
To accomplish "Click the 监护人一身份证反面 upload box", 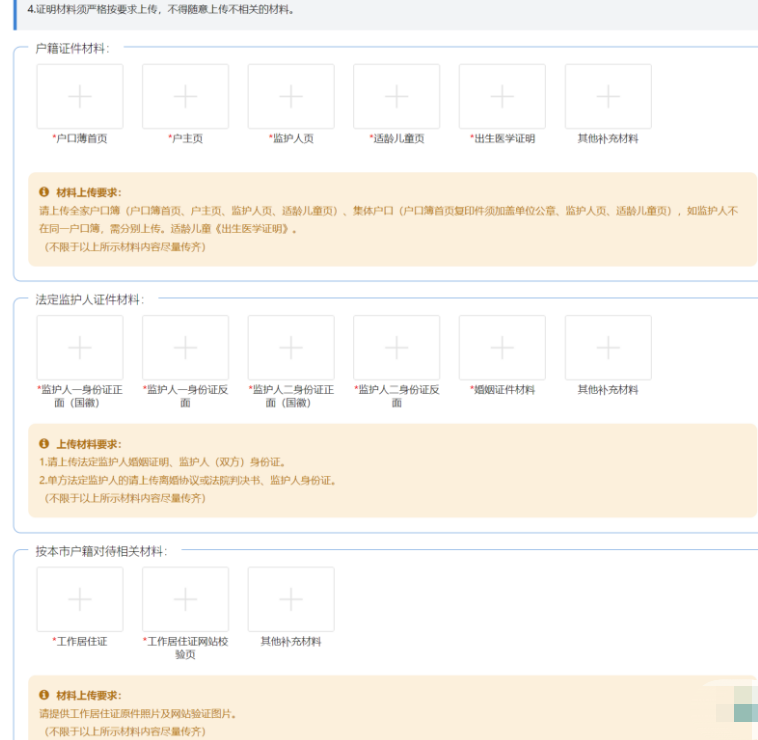I will coord(185,348).
